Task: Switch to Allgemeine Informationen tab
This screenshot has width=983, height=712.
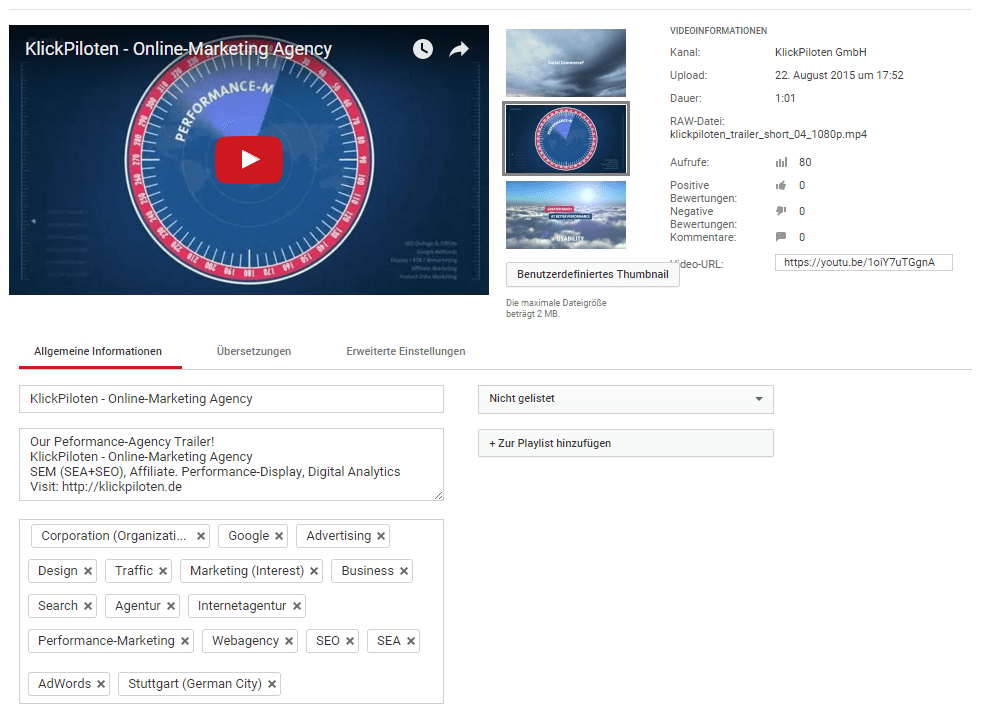Action: tap(98, 351)
